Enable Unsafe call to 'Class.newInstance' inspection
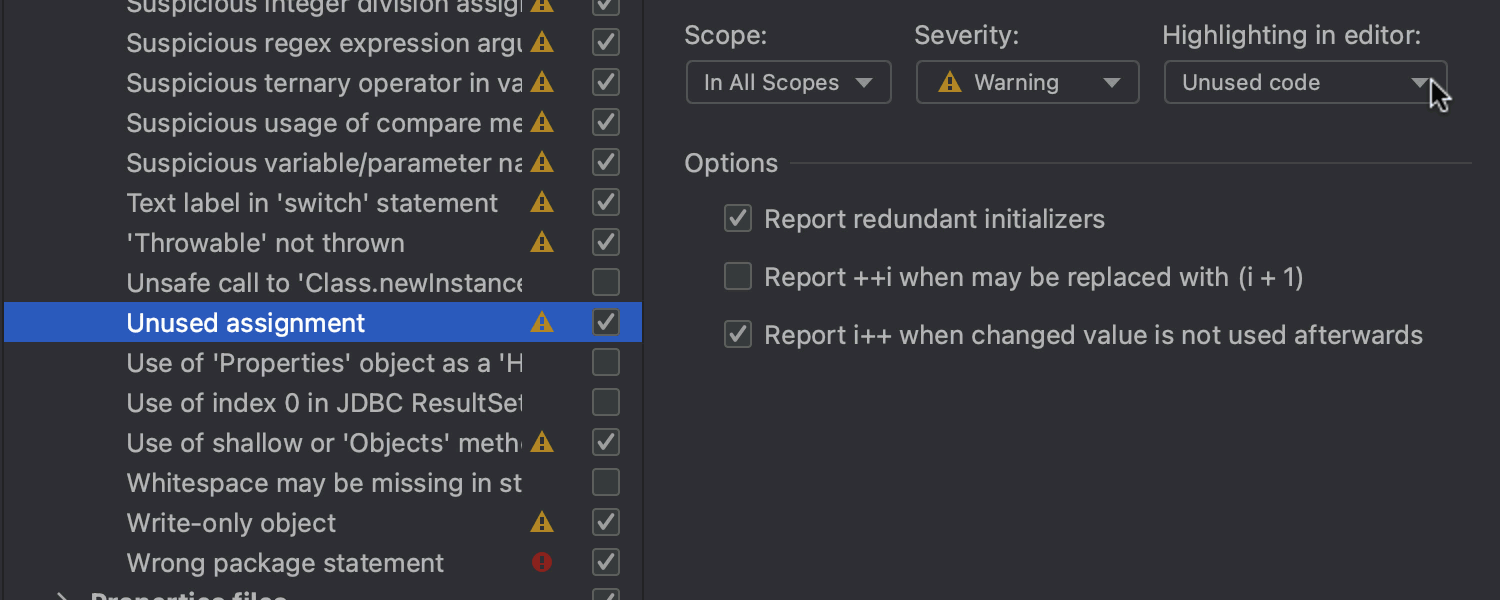This screenshot has width=1500, height=600. coord(606,282)
